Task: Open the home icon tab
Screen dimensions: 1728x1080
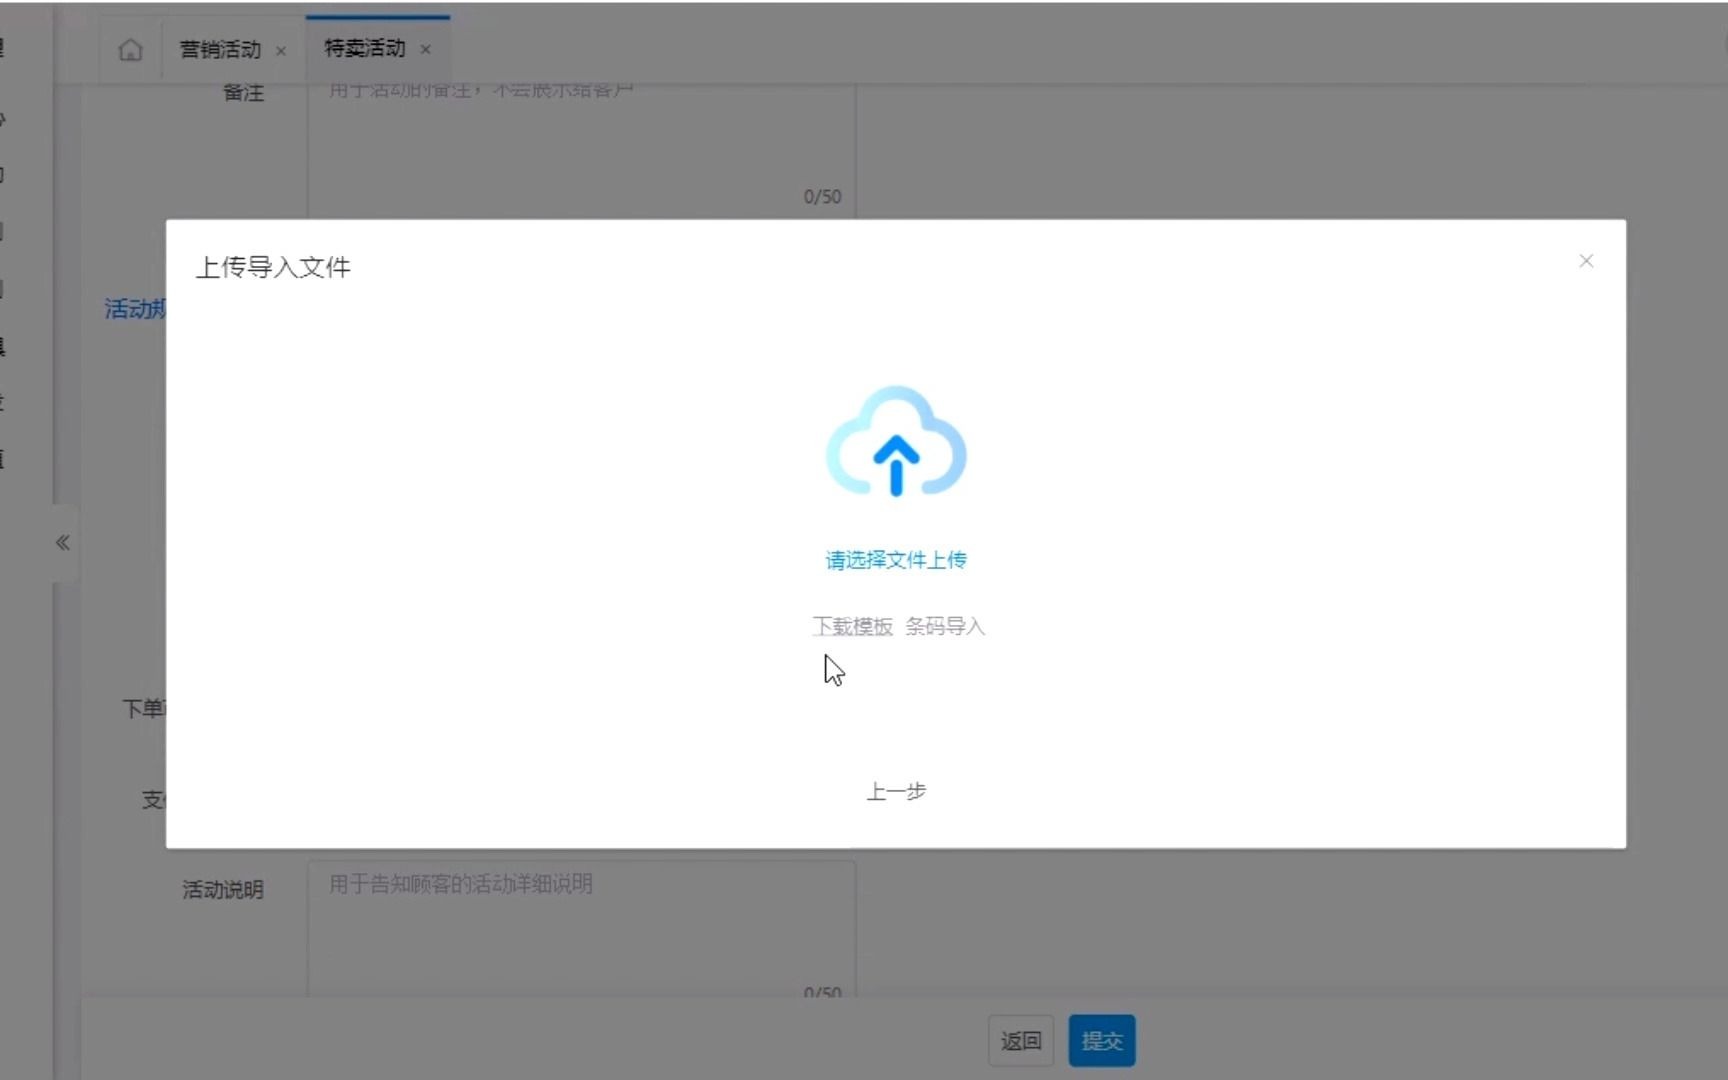Action: pos(130,50)
